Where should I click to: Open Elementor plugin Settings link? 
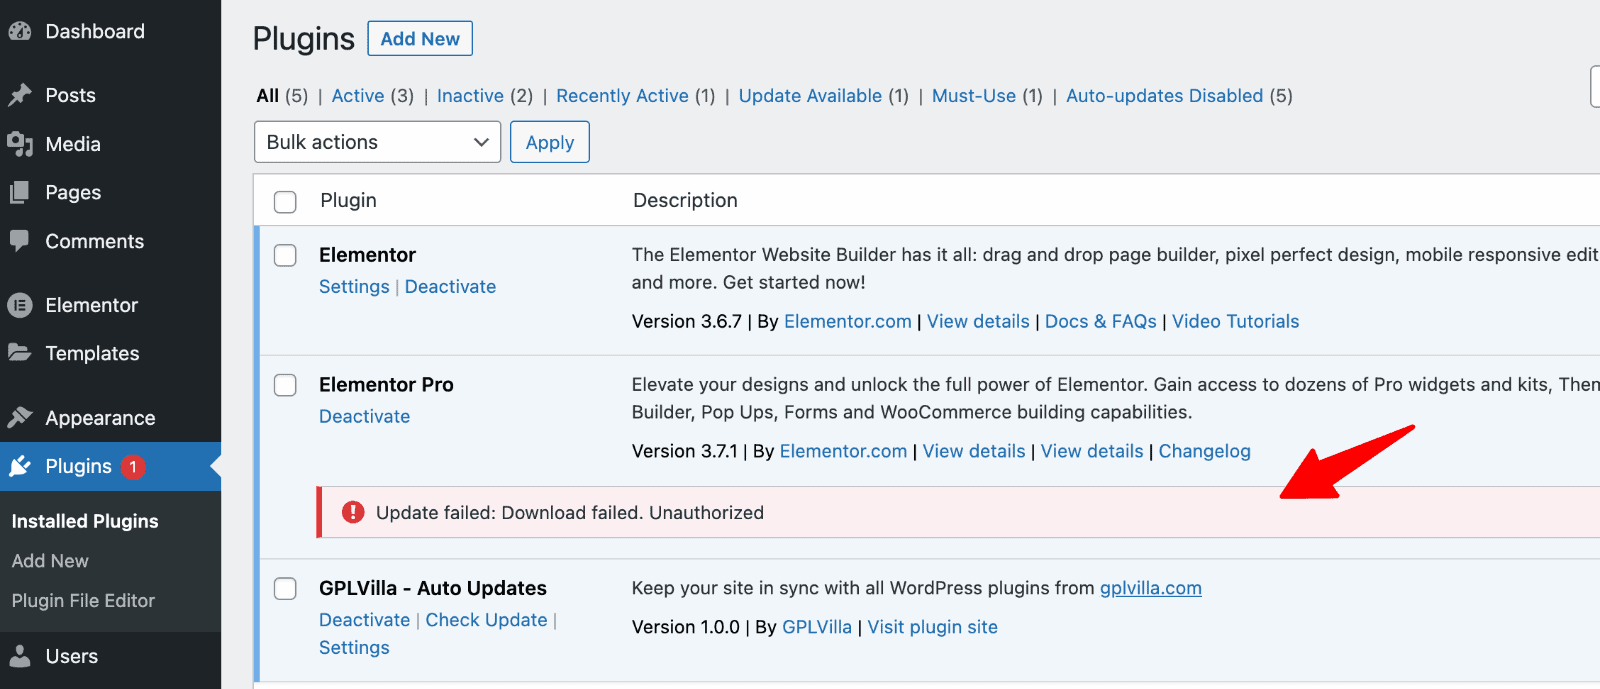point(354,287)
